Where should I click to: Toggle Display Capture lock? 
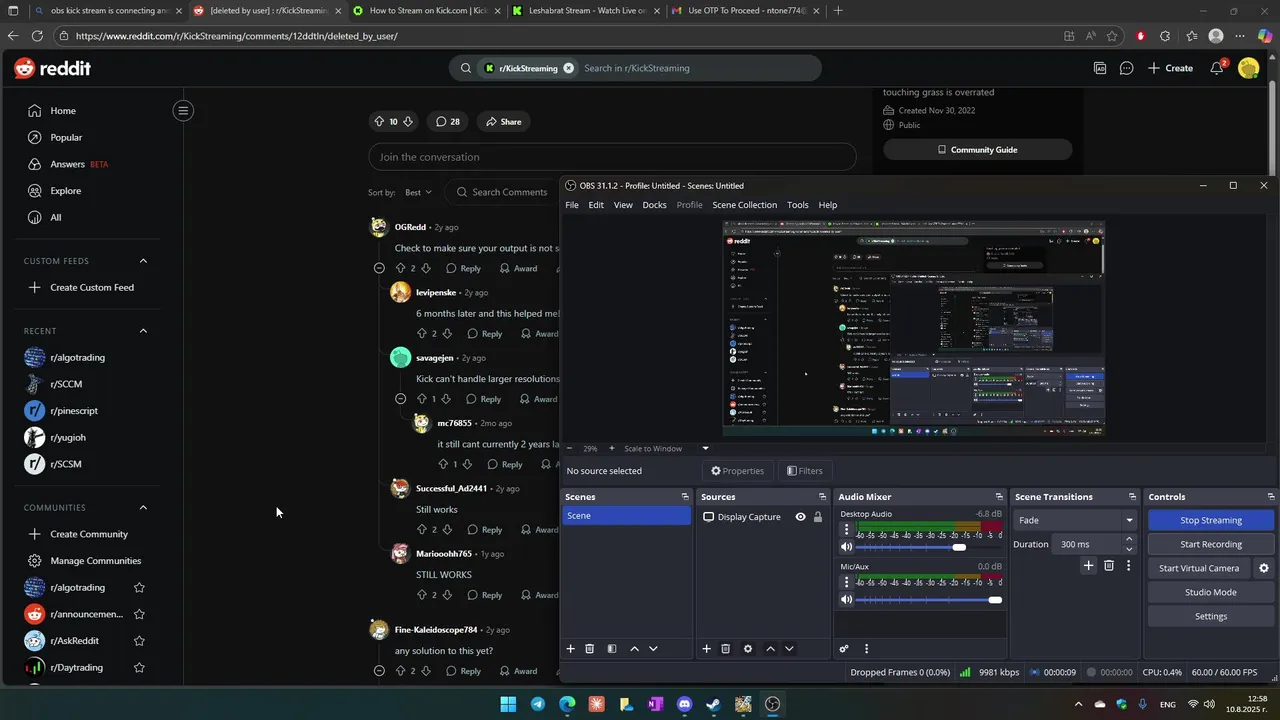point(818,517)
